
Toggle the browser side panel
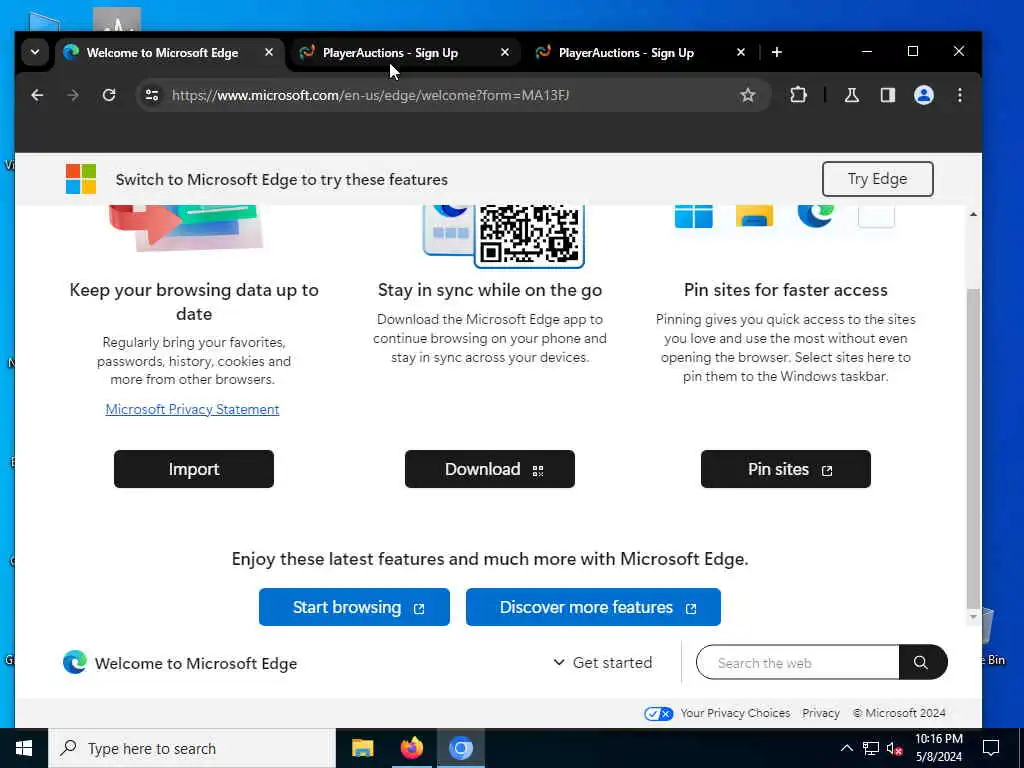(888, 95)
